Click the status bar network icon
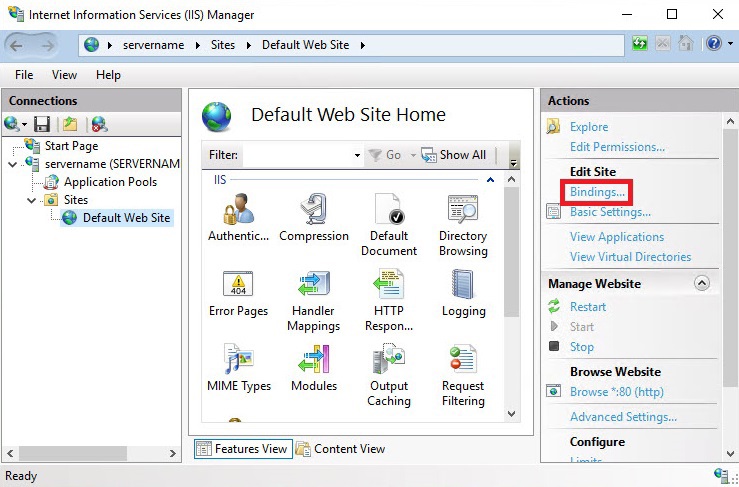Image resolution: width=739 pixels, height=487 pixels. point(721,475)
